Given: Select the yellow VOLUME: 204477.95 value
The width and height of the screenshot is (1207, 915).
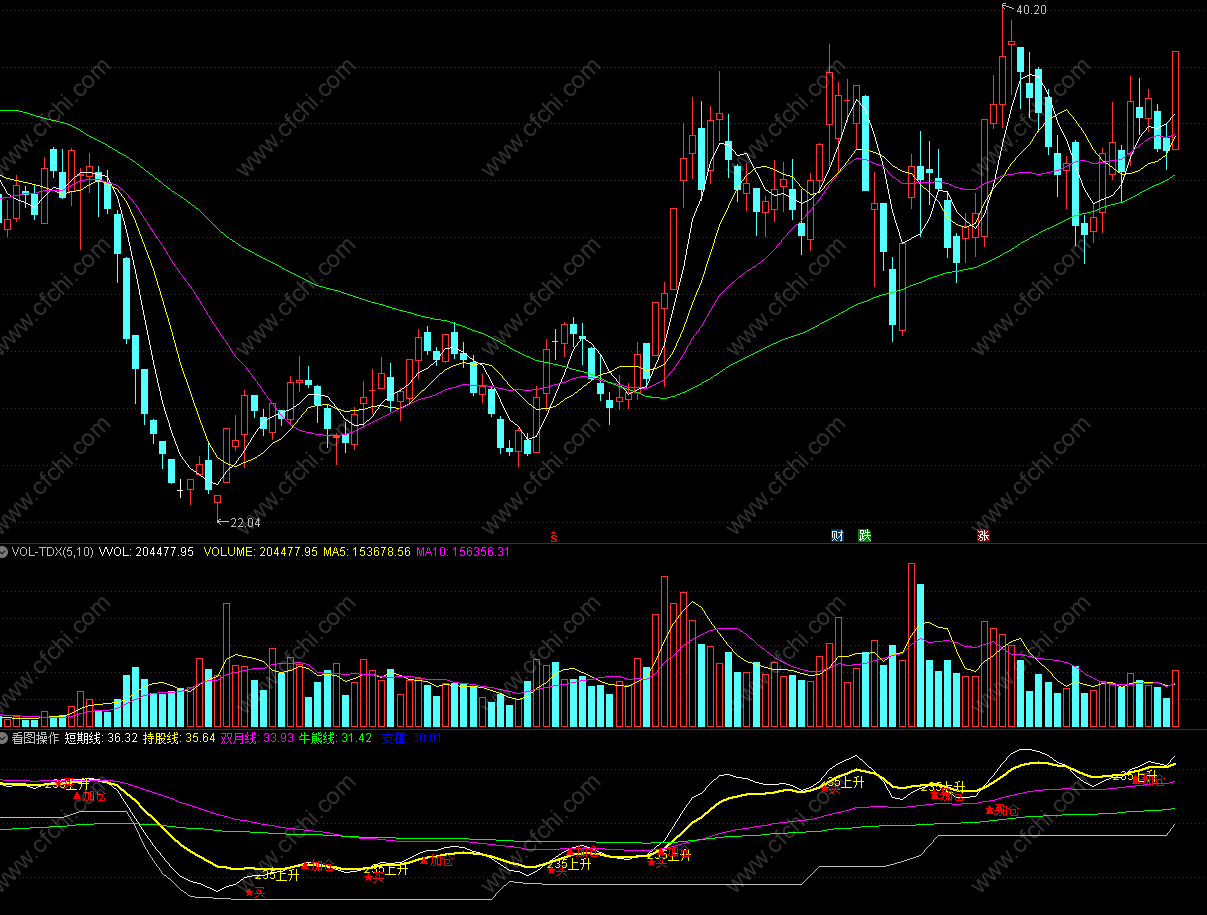Looking at the screenshot, I should (x=260, y=551).
